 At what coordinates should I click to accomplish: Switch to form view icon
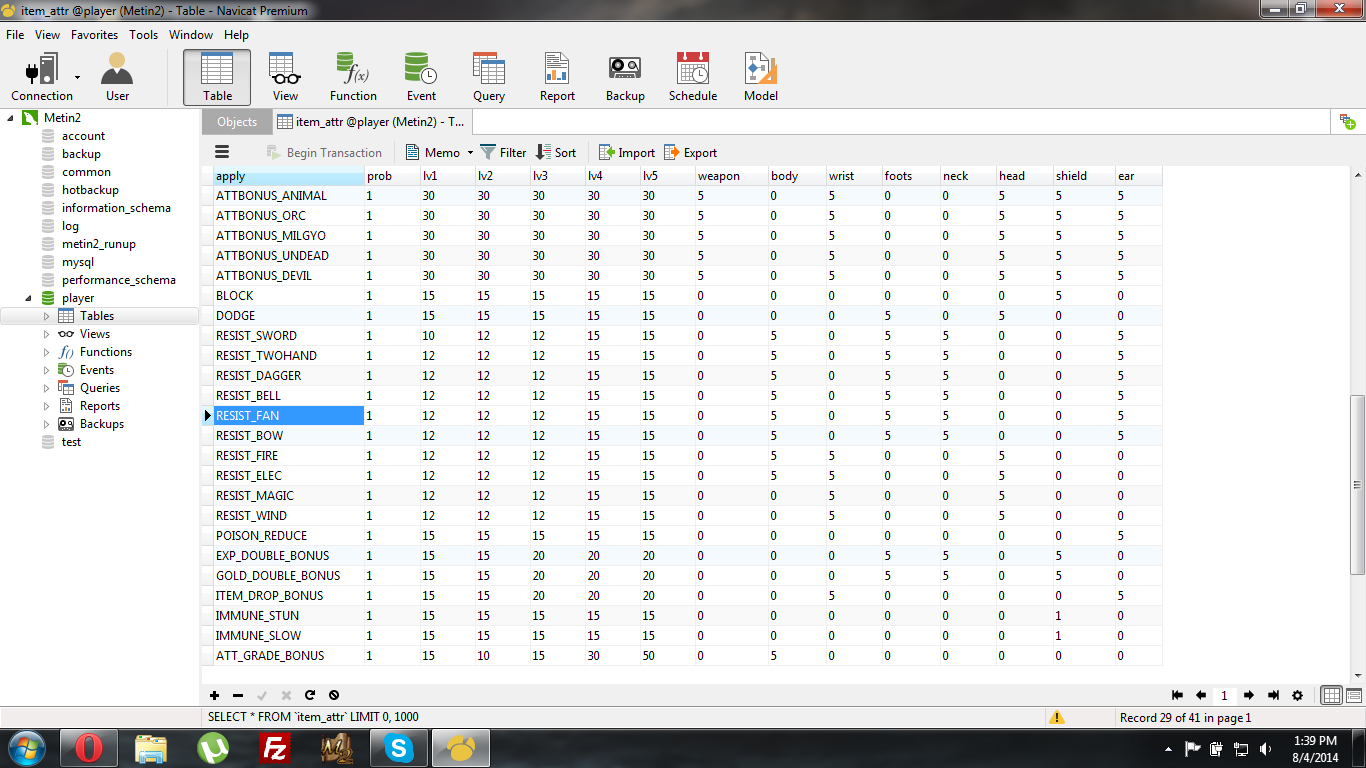tap(1354, 695)
